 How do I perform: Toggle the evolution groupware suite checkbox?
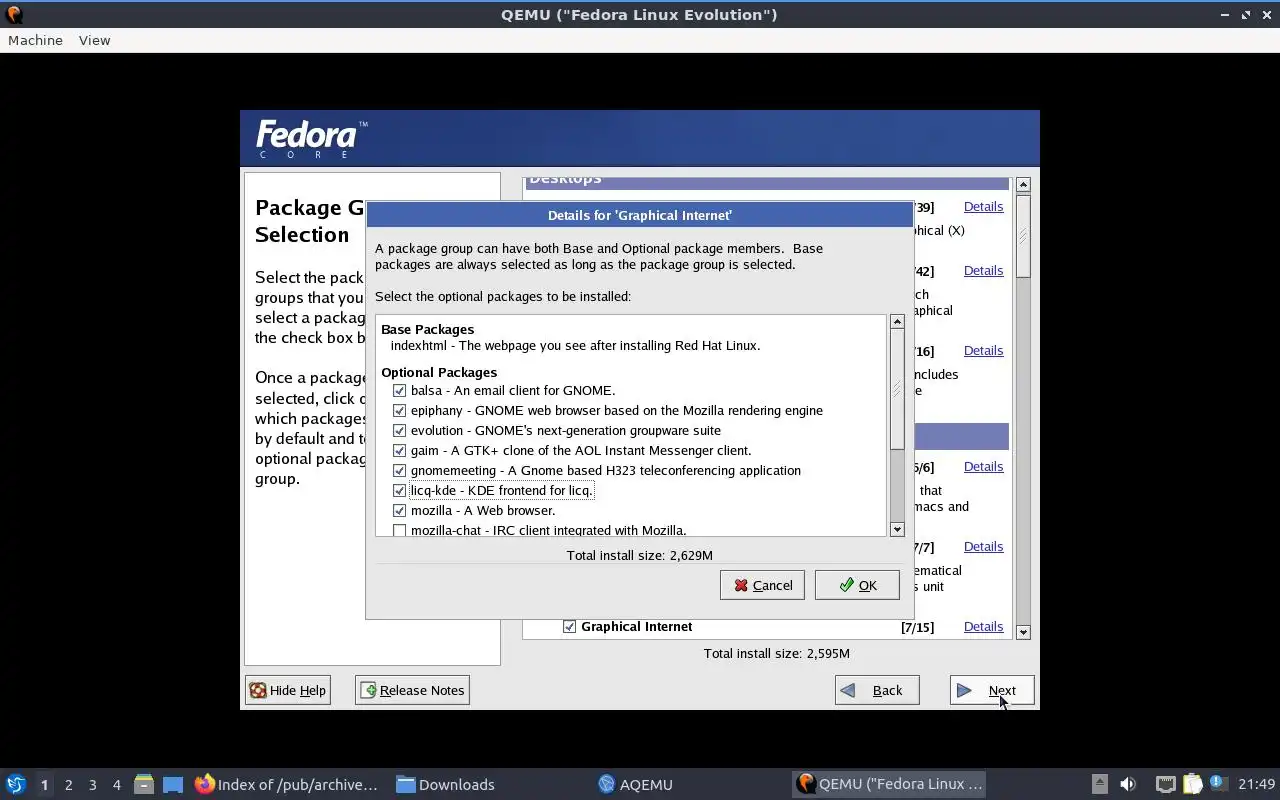pyautogui.click(x=400, y=430)
